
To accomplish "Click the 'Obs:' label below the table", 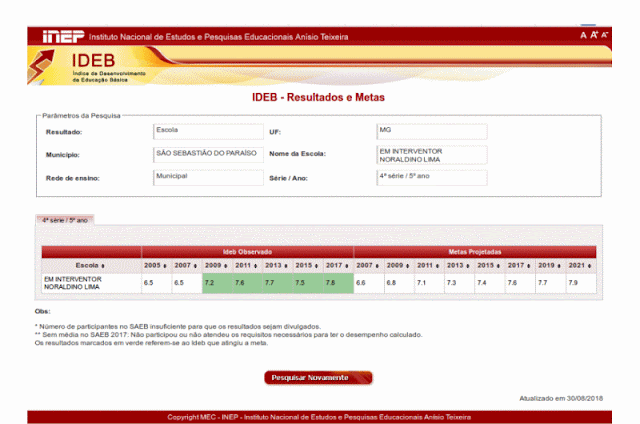I will click(x=42, y=311).
